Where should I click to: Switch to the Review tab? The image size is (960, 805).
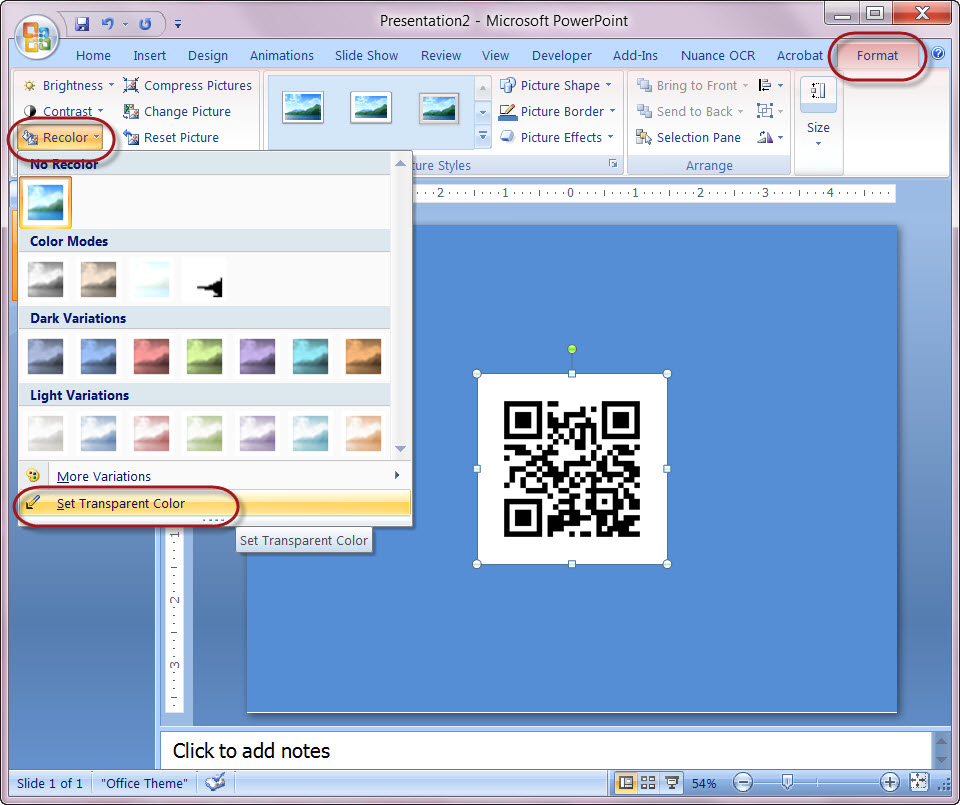coord(440,55)
